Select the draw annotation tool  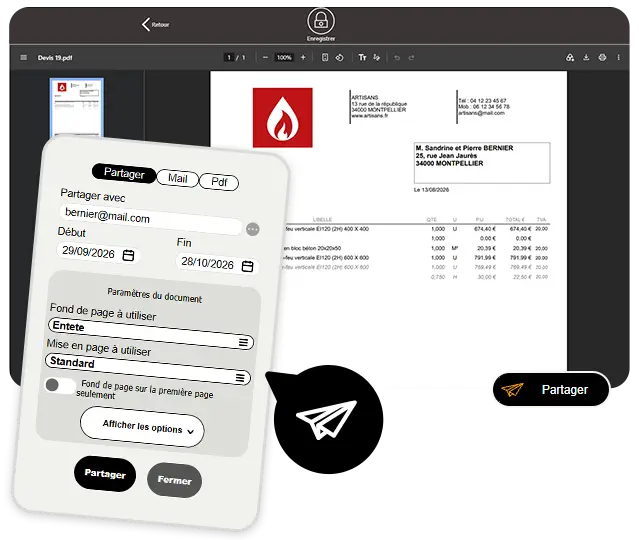coord(377,57)
